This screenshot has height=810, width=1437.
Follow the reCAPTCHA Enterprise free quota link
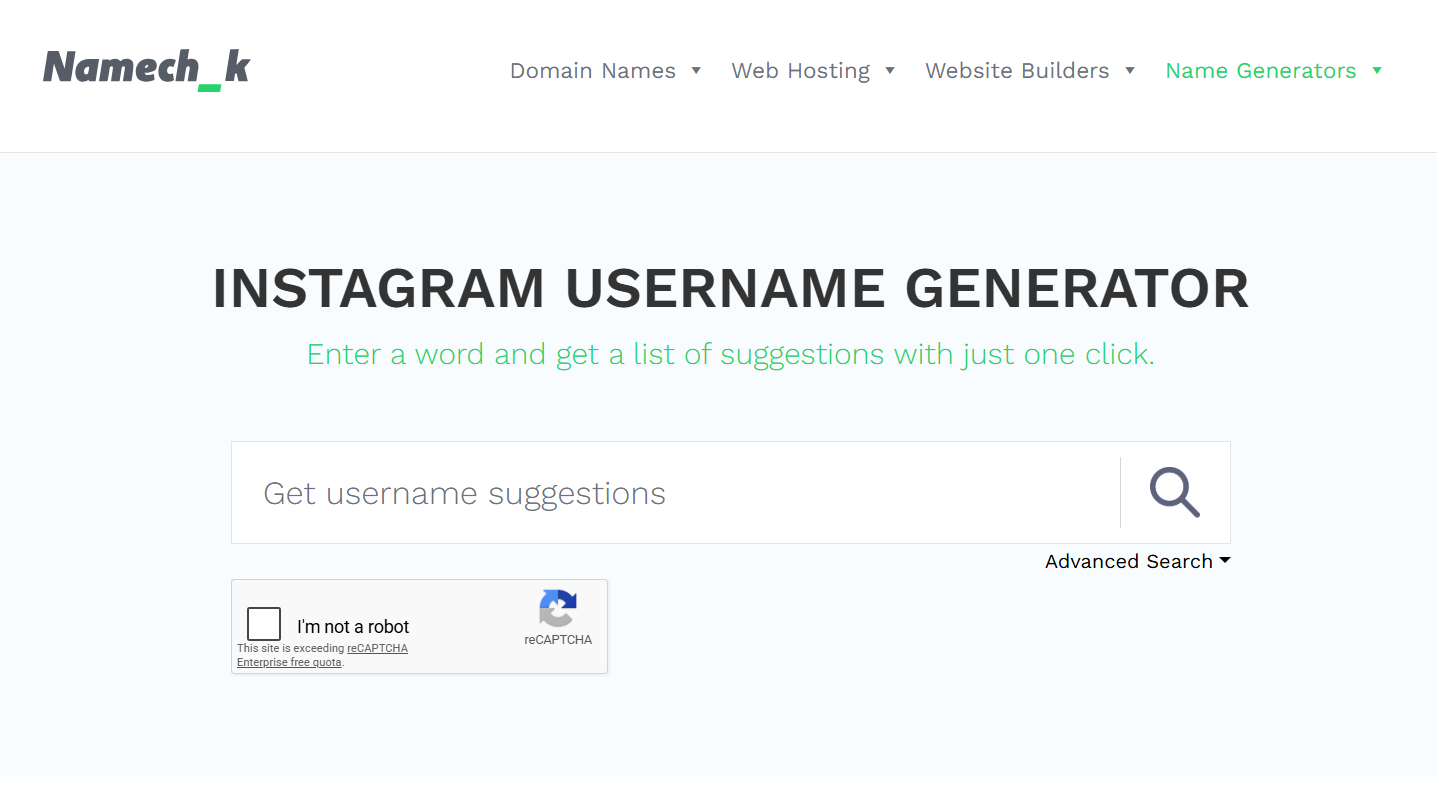(322, 655)
